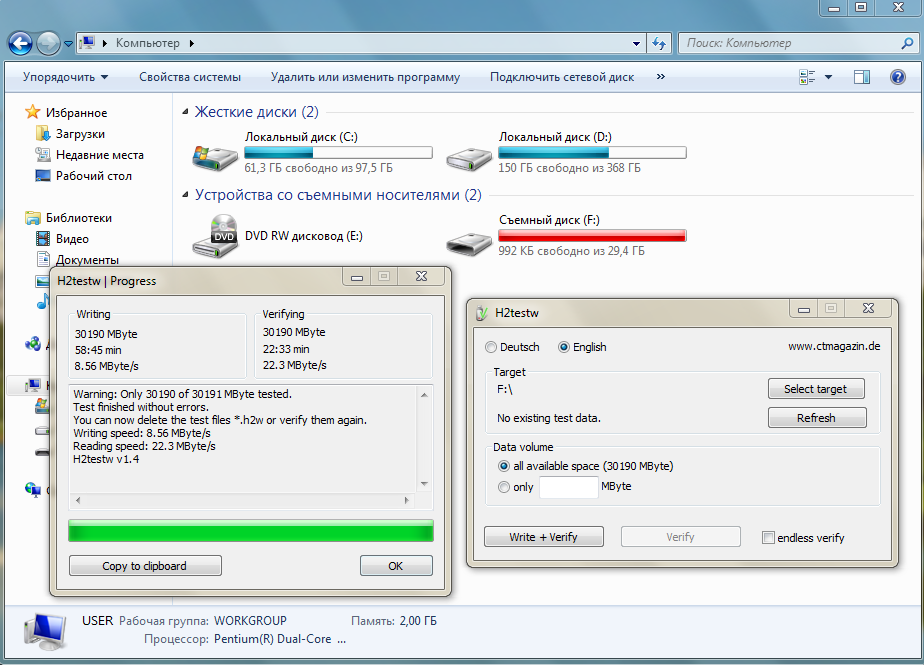Click the change view icon
The image size is (924, 665).
tap(807, 77)
